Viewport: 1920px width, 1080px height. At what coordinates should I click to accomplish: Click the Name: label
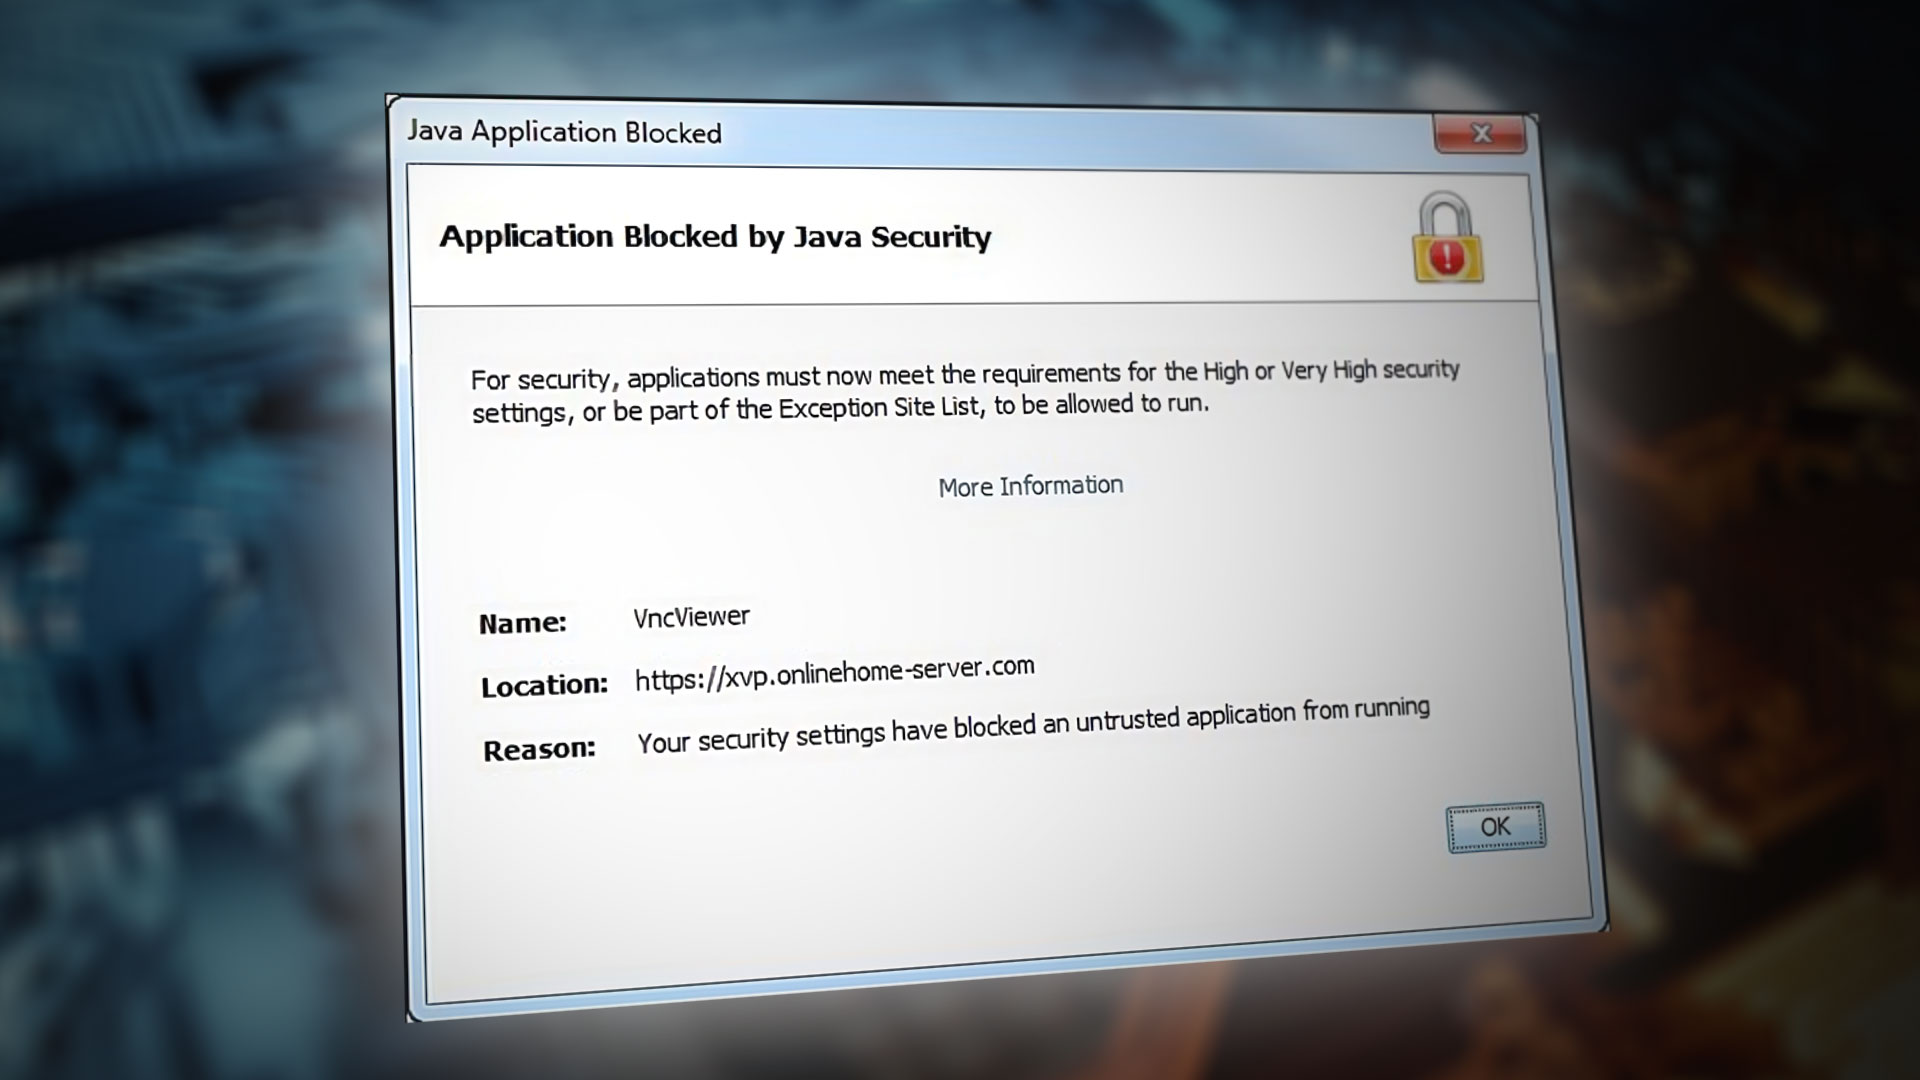click(x=522, y=624)
